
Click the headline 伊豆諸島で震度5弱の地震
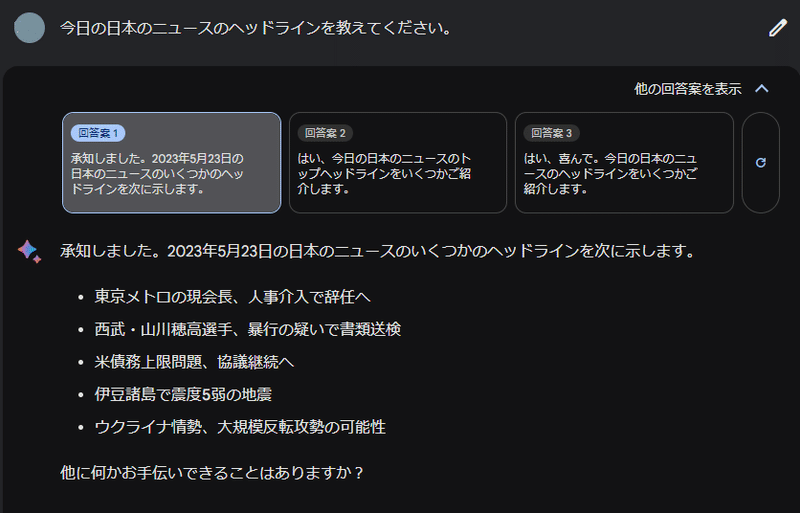click(183, 395)
